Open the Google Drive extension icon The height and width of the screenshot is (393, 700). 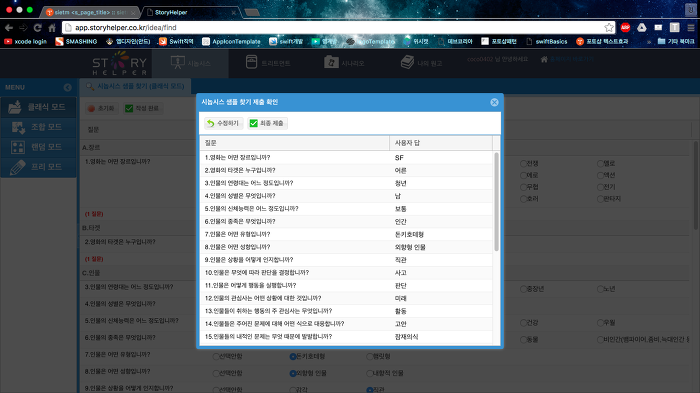tap(642, 28)
